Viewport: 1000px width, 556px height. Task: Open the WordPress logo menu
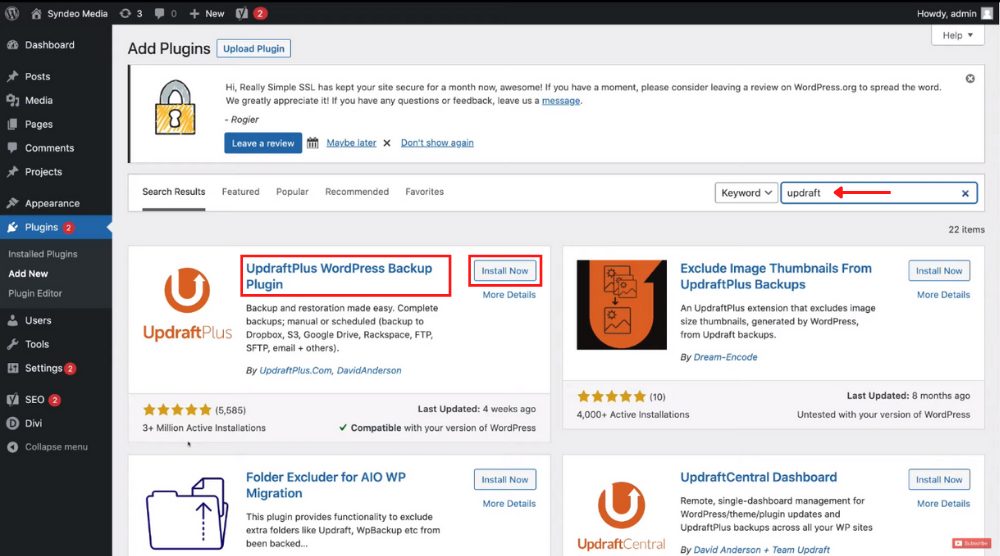[12, 13]
